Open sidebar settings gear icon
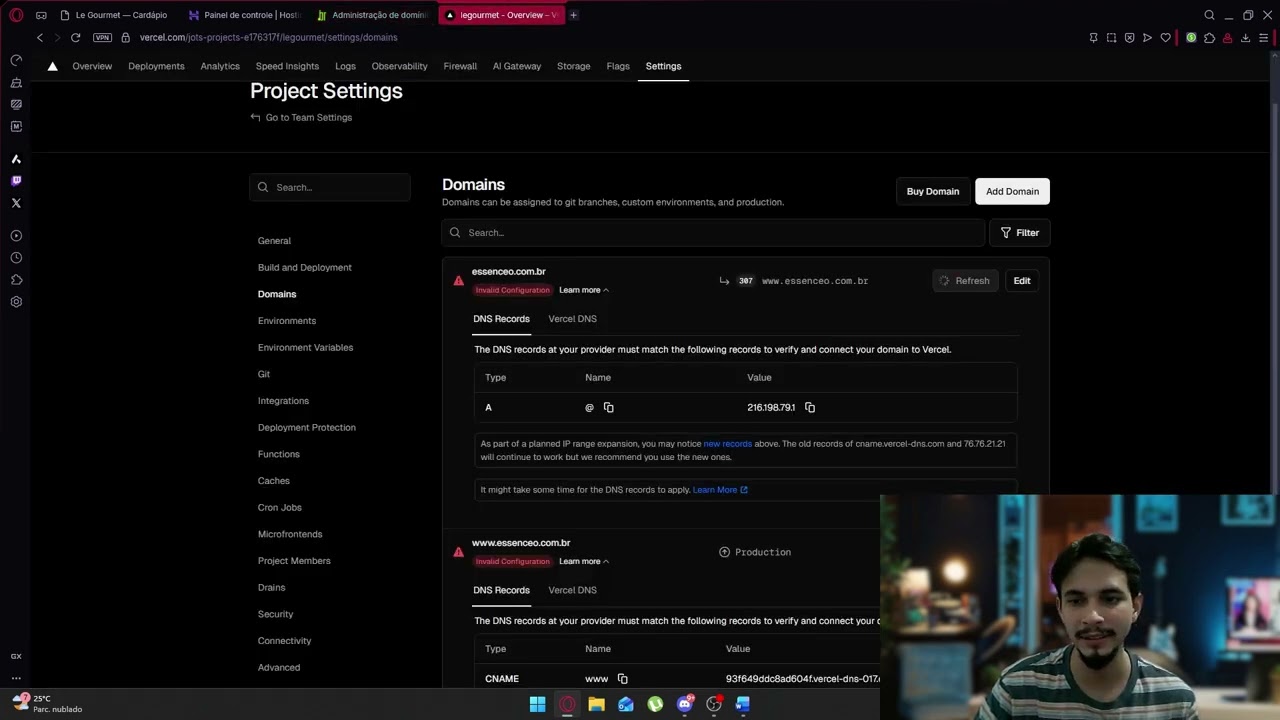 pyautogui.click(x=16, y=302)
